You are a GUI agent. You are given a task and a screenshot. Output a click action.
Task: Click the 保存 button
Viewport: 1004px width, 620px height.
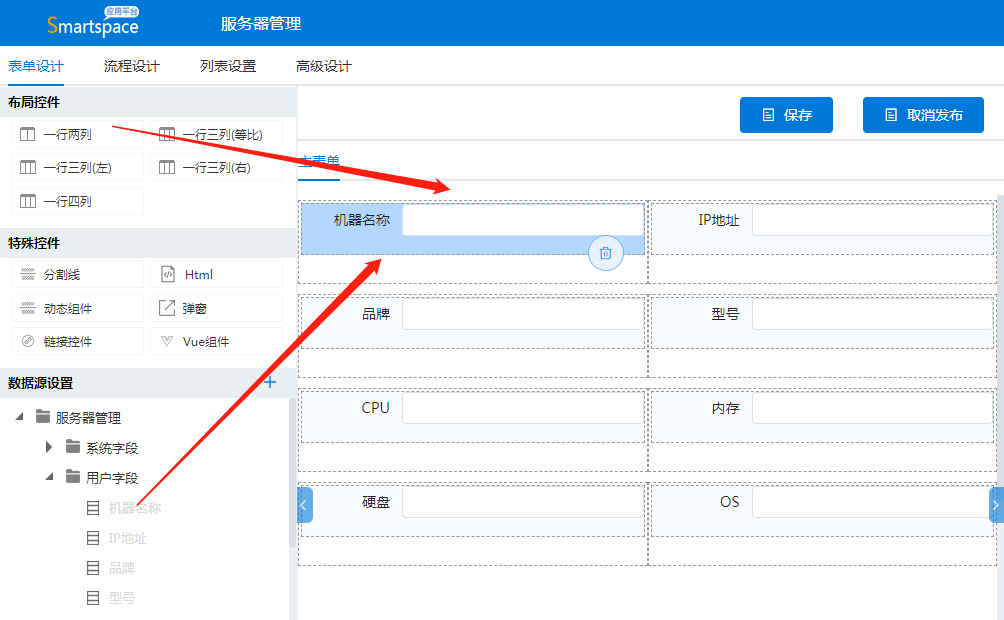tap(786, 115)
